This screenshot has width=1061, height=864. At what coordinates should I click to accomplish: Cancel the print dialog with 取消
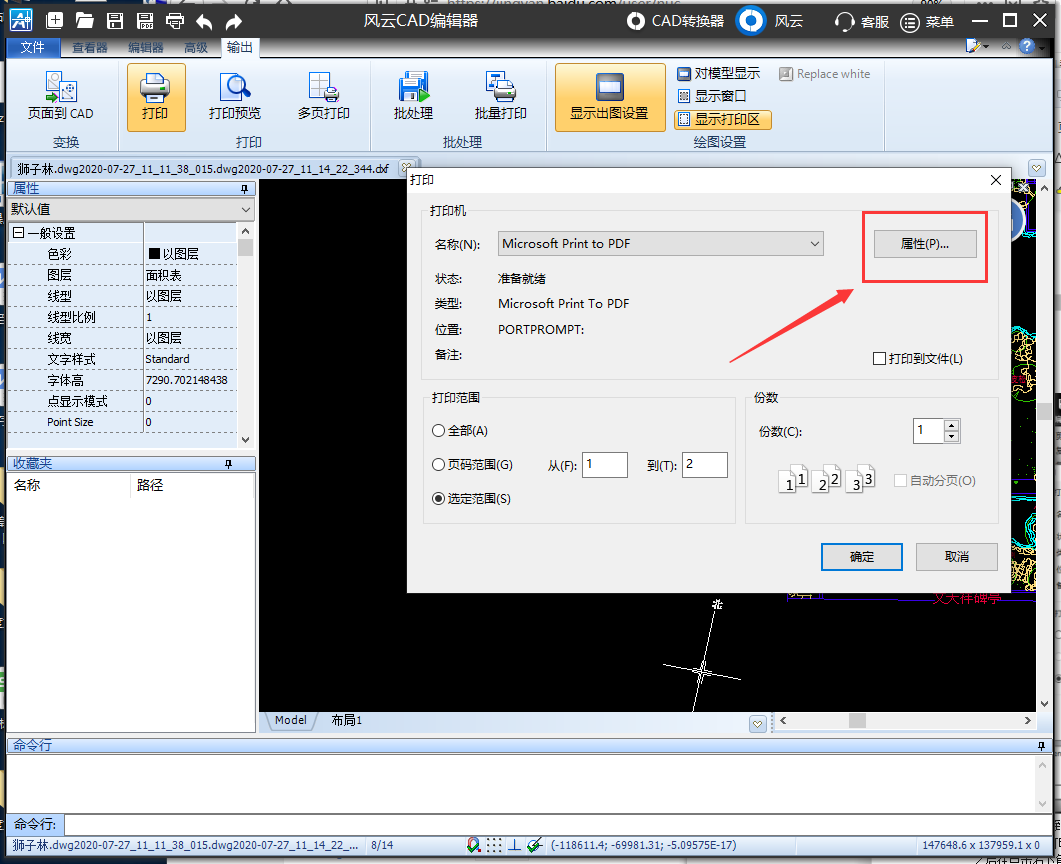(x=956, y=557)
